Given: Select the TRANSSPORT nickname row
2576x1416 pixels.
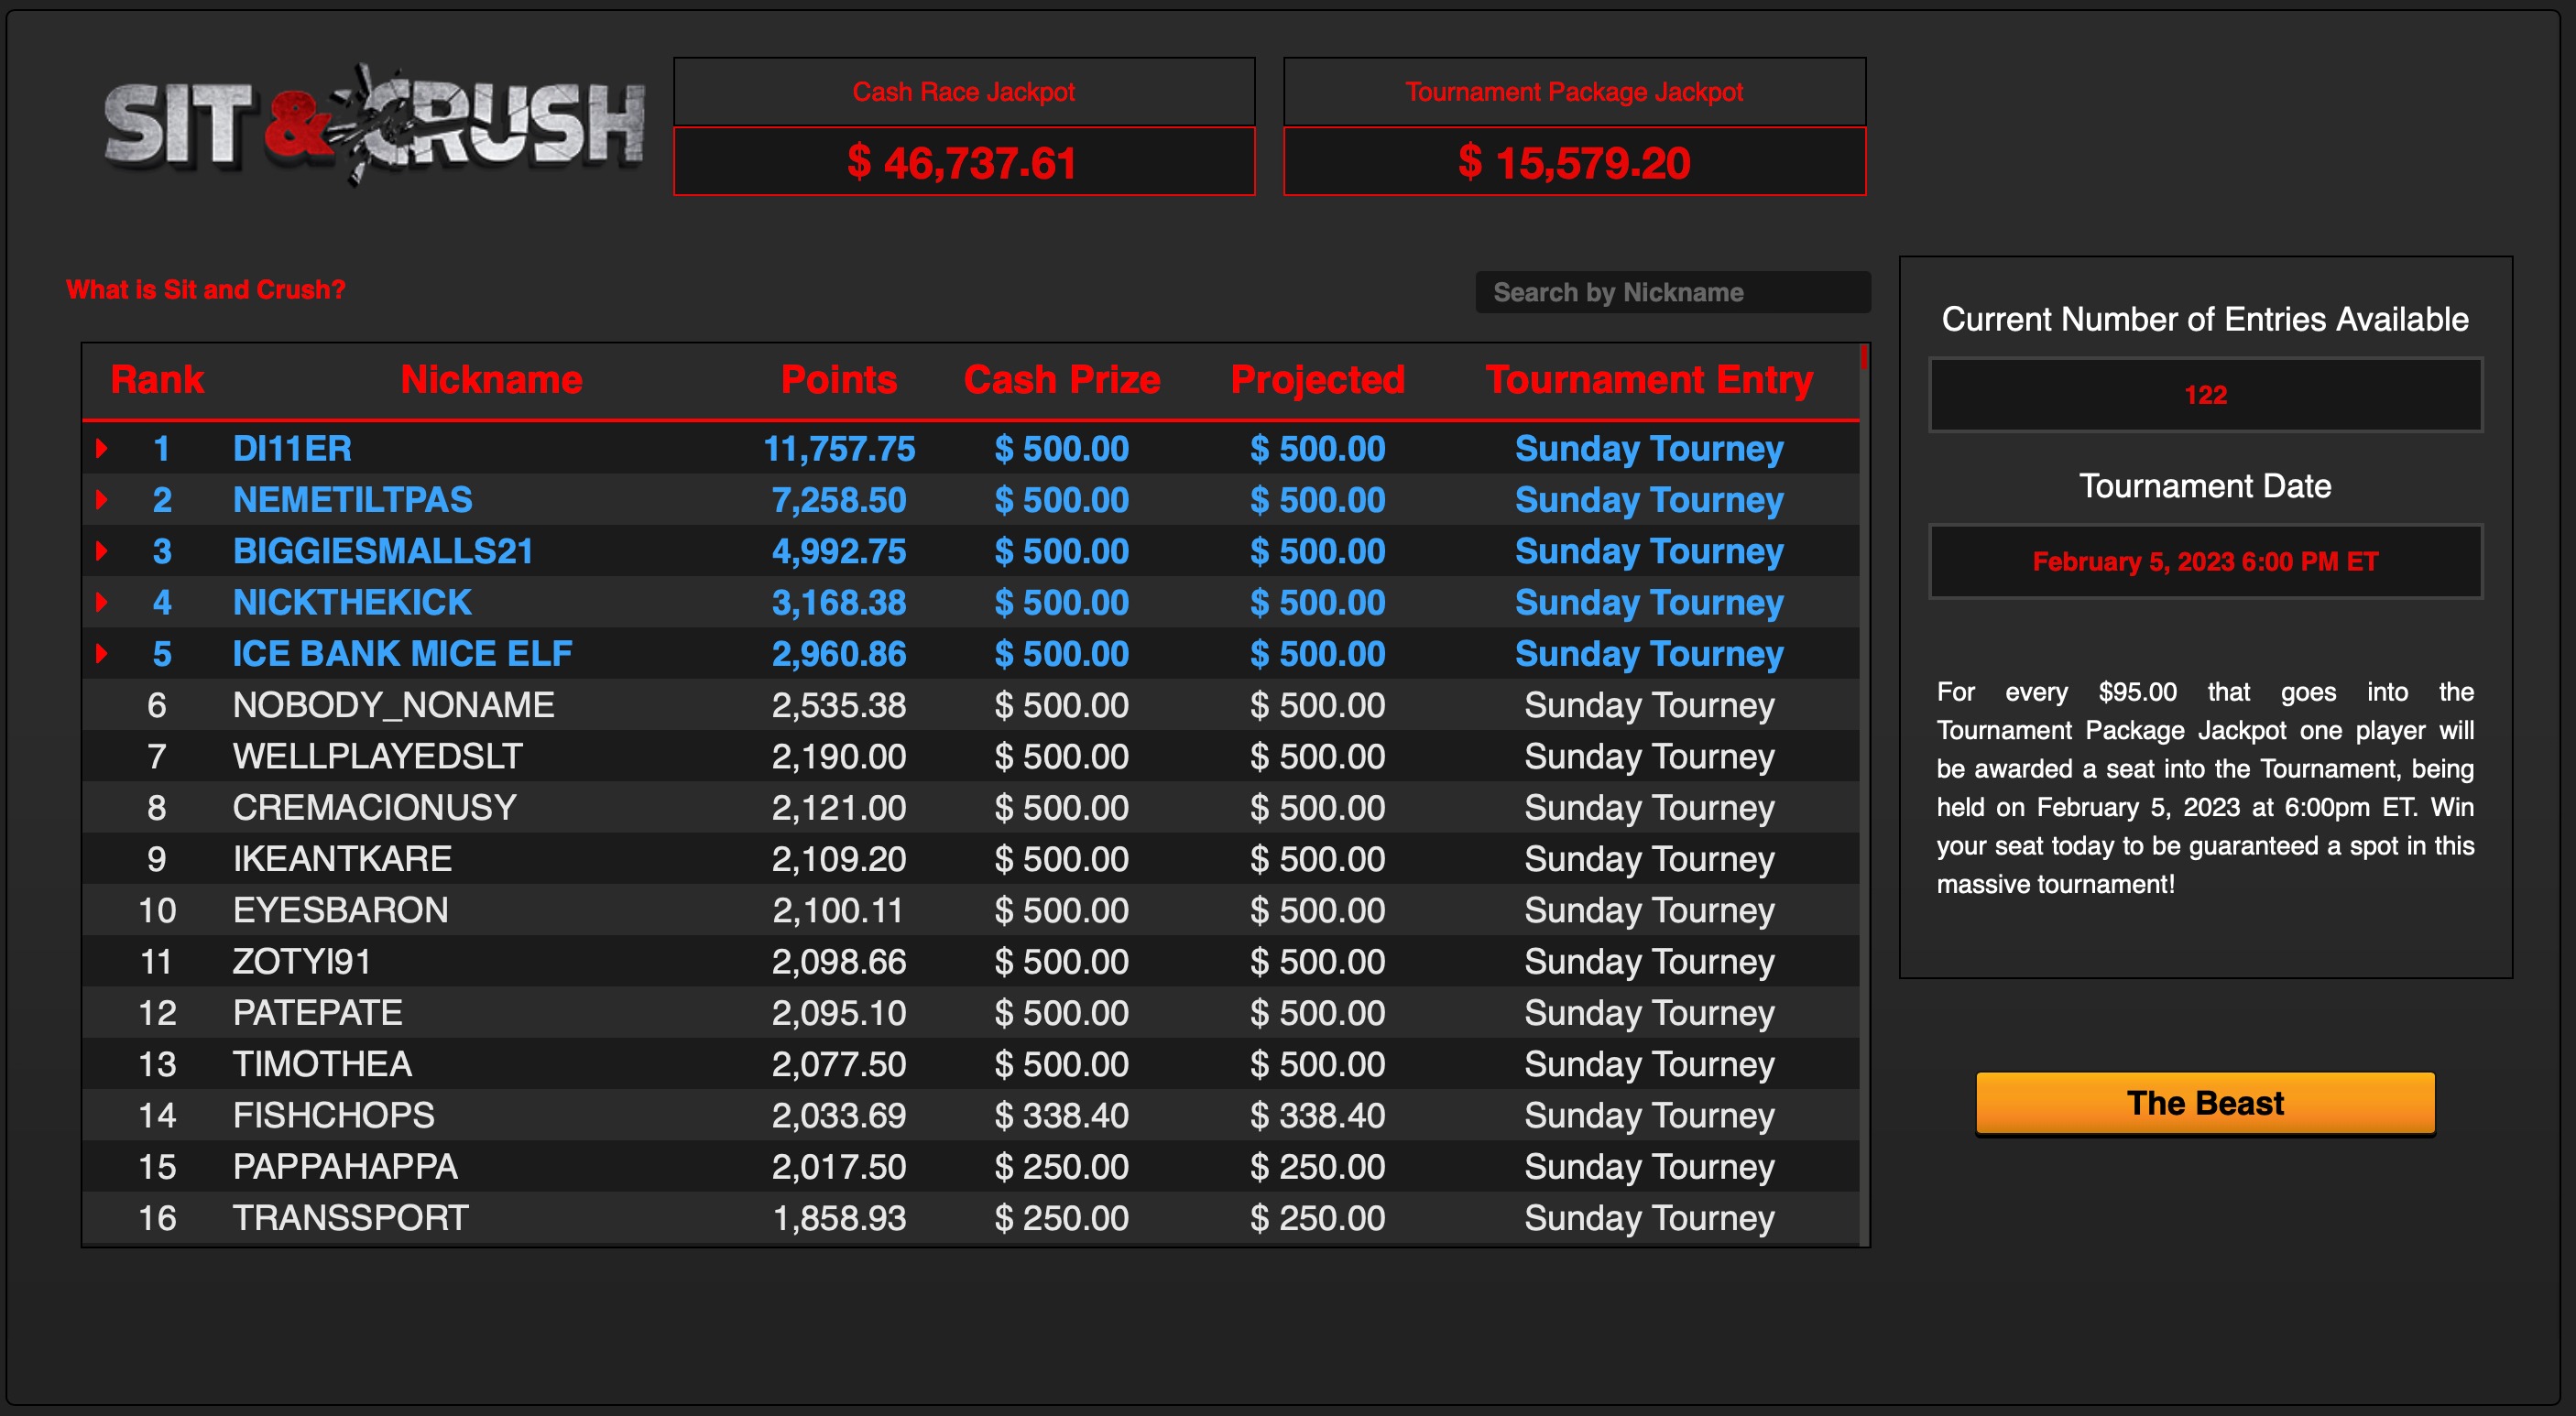Looking at the screenshot, I should click(350, 1217).
